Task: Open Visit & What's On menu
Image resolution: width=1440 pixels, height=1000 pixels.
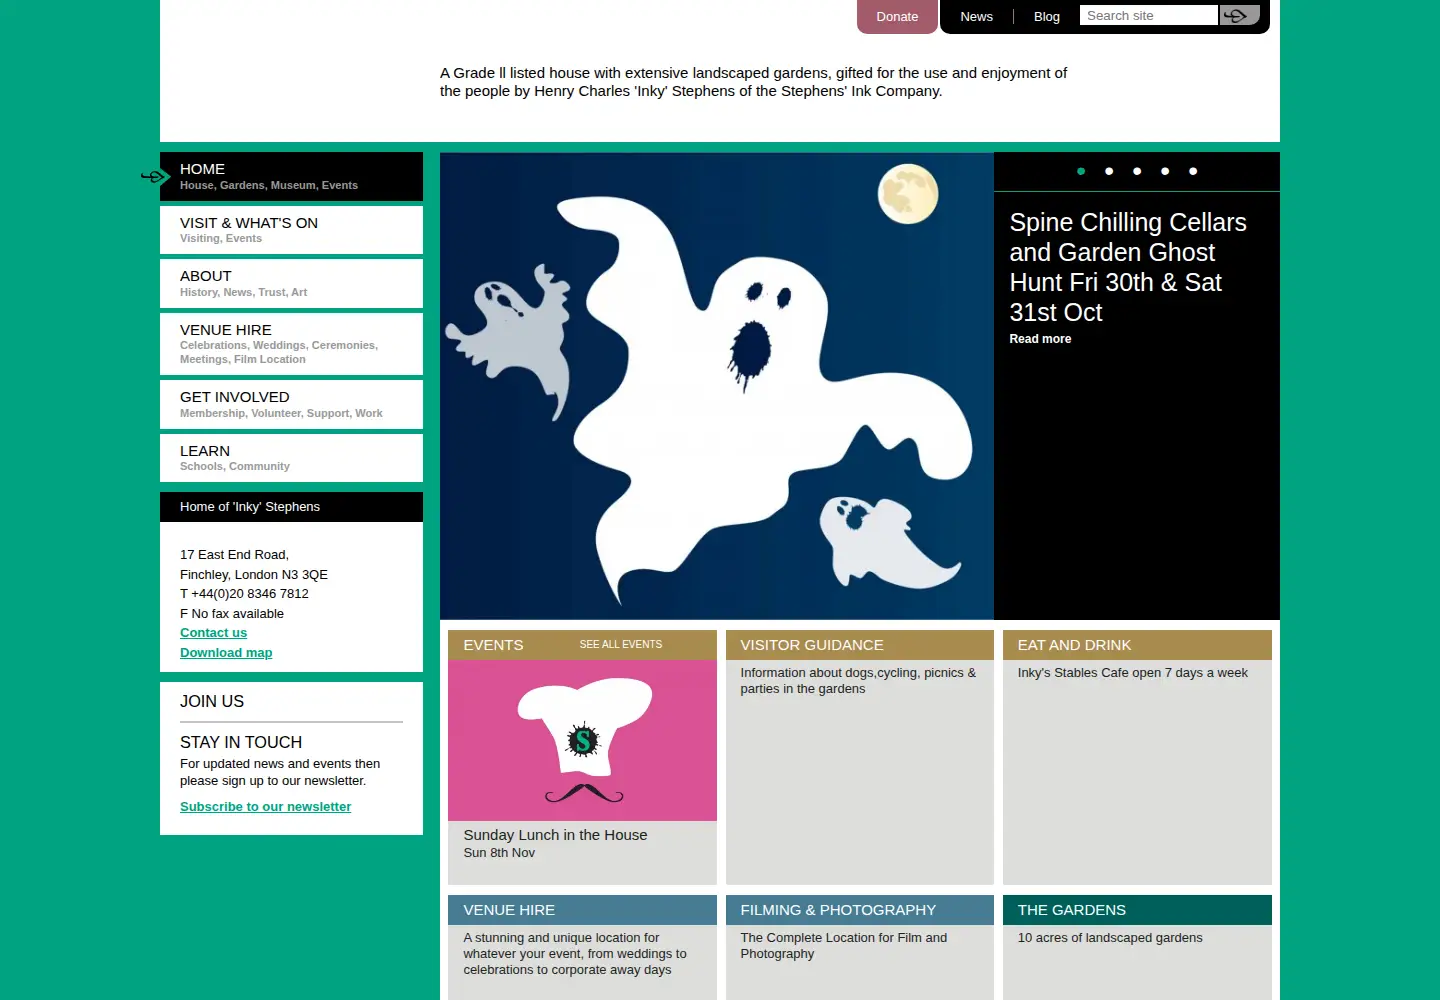Action: (x=291, y=230)
